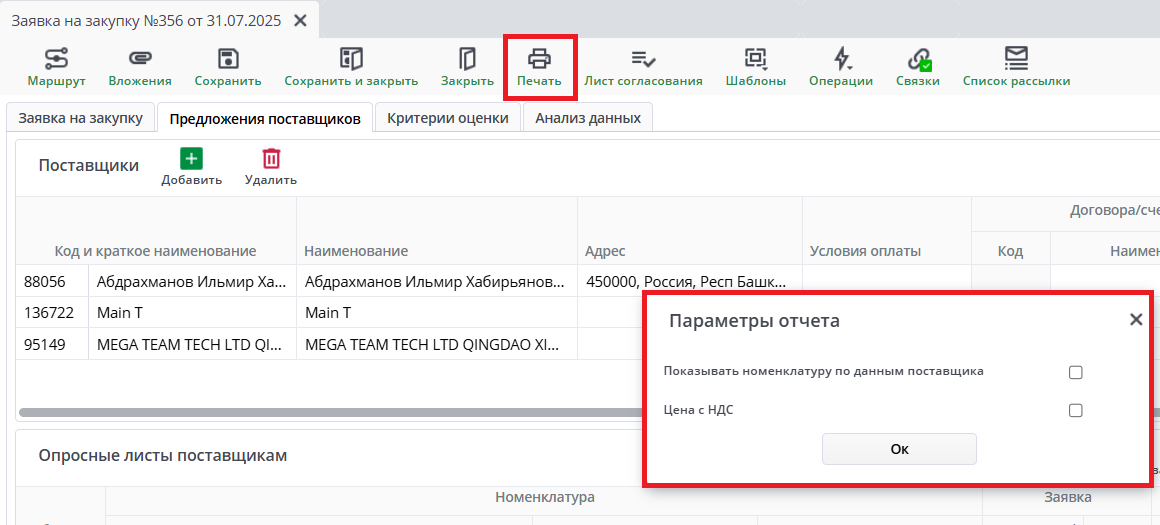Open the Связки links icon
The width and height of the screenshot is (1160, 525).
coord(917,59)
